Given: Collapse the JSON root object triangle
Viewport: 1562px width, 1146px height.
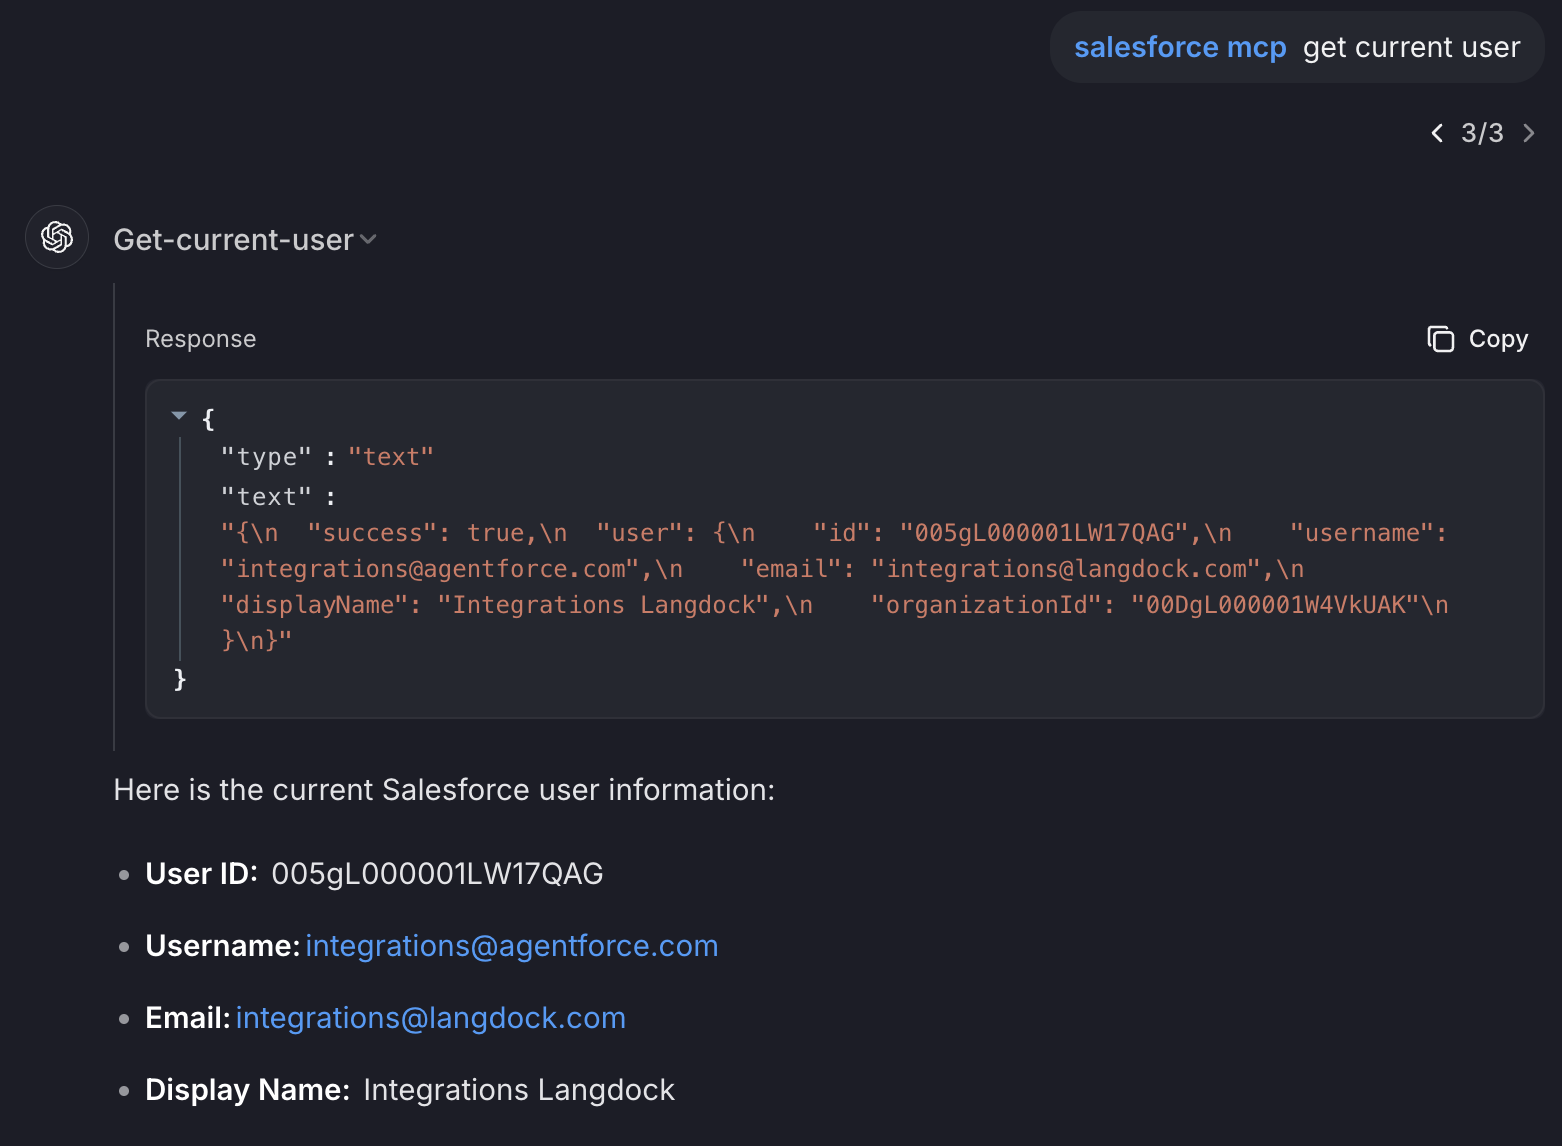Looking at the screenshot, I should [x=179, y=415].
